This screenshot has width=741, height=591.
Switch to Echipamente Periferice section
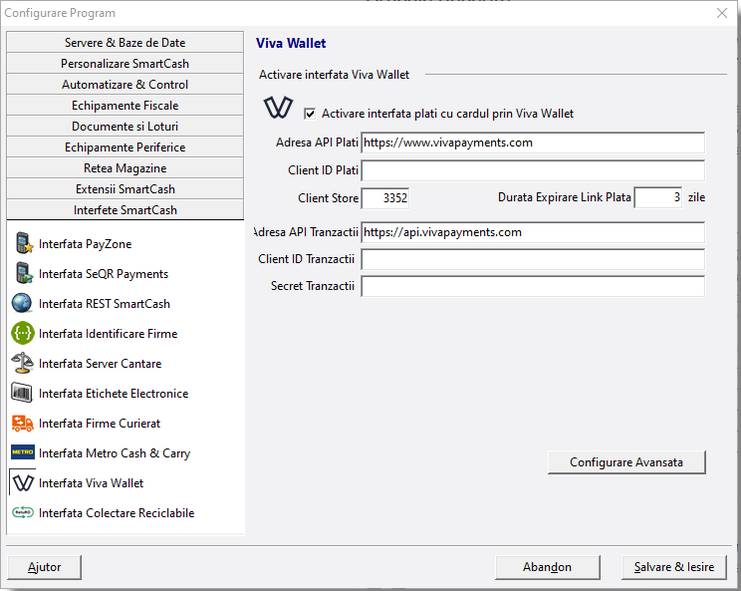pos(125,147)
